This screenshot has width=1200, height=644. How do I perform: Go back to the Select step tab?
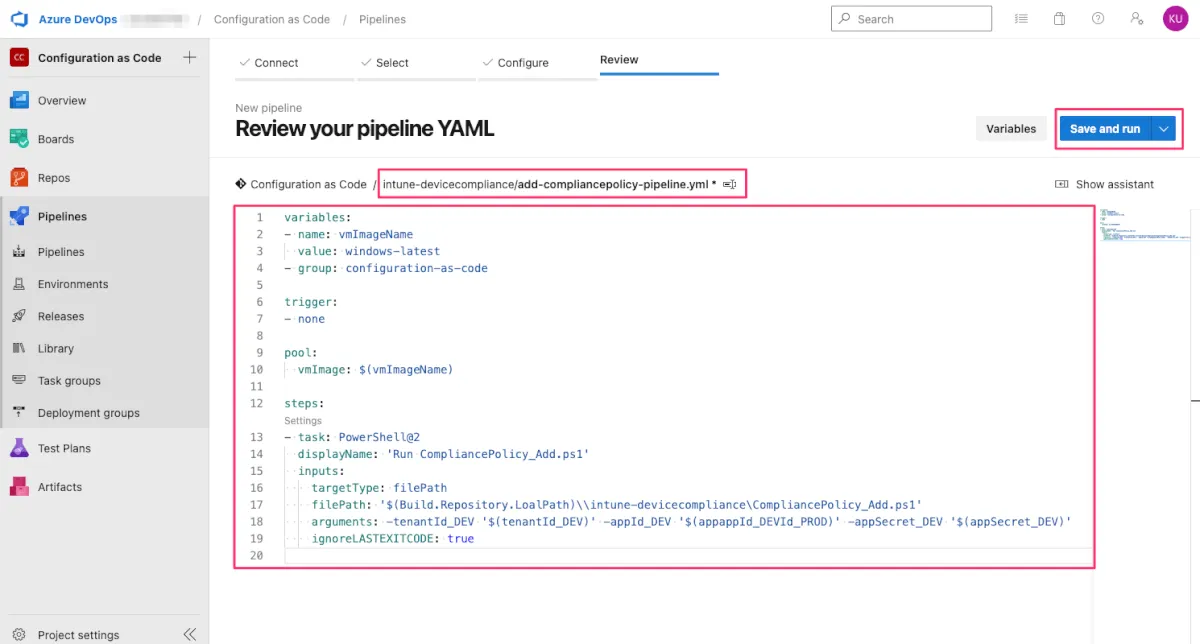pyautogui.click(x=392, y=63)
